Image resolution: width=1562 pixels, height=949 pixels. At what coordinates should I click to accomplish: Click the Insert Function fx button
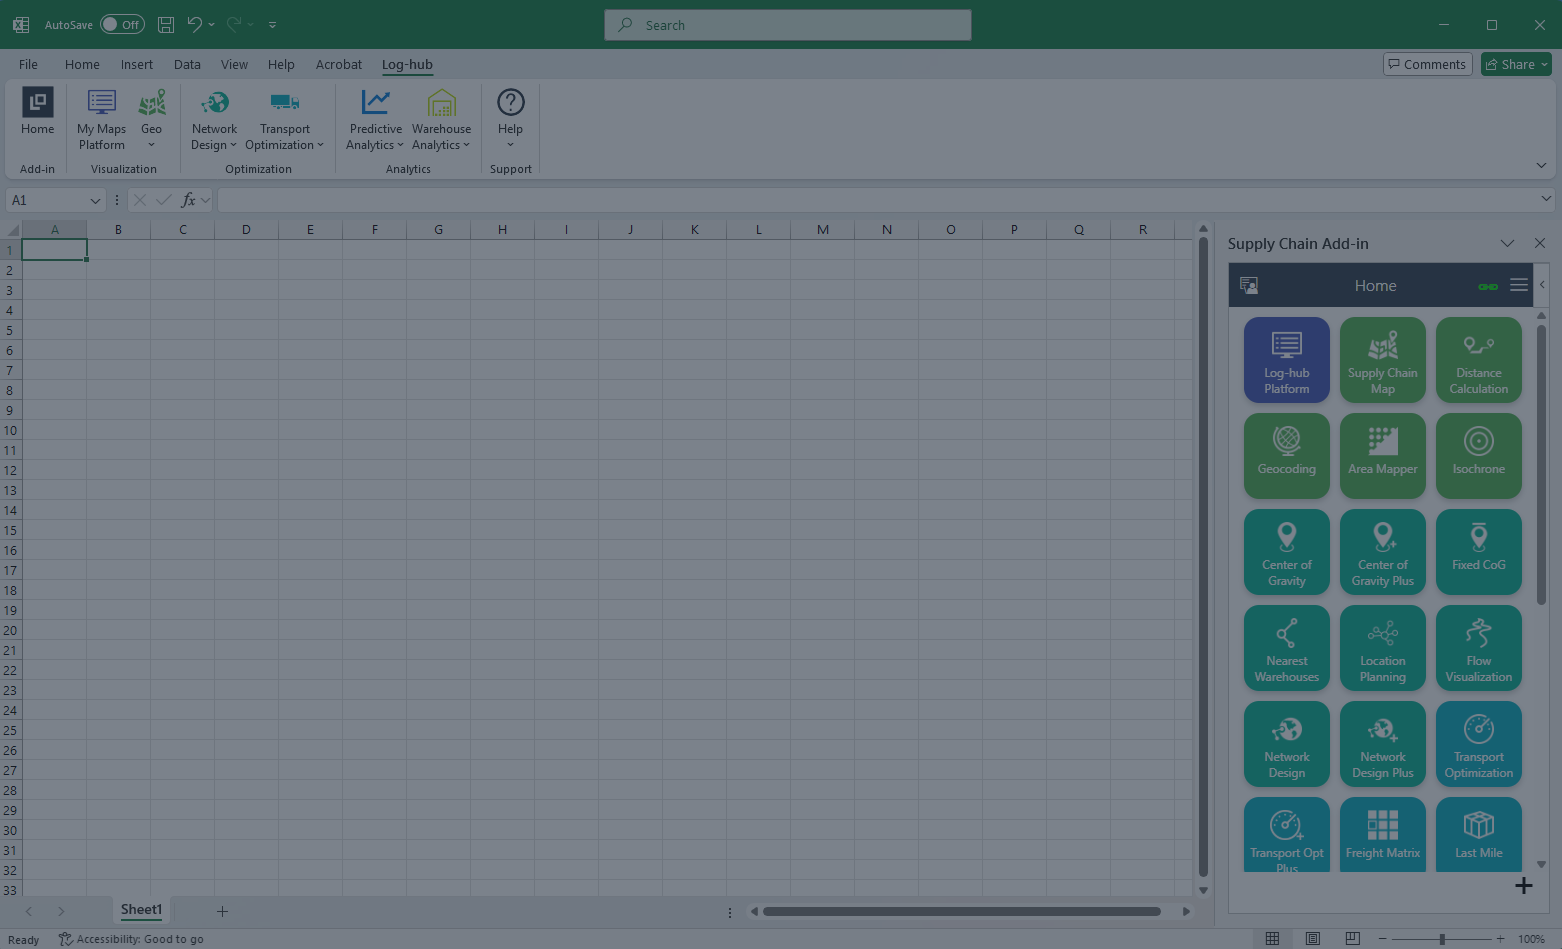[x=188, y=200]
